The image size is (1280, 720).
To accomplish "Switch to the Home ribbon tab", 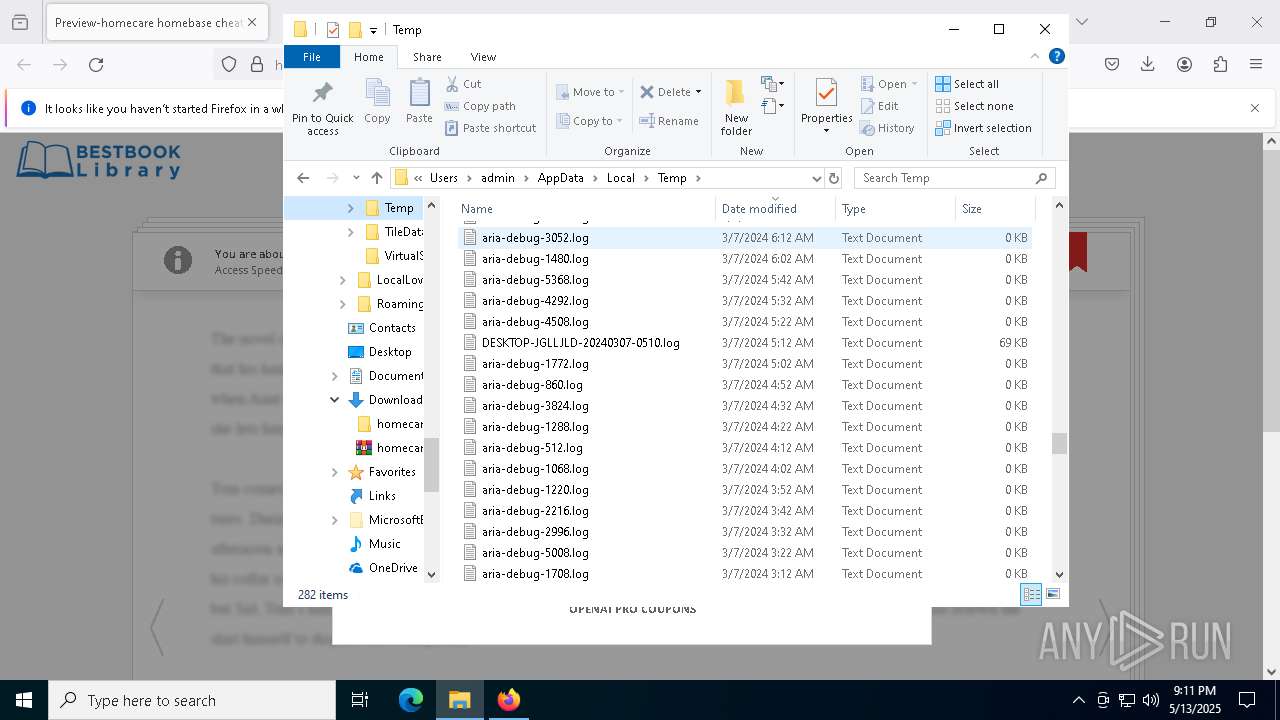I will point(369,57).
